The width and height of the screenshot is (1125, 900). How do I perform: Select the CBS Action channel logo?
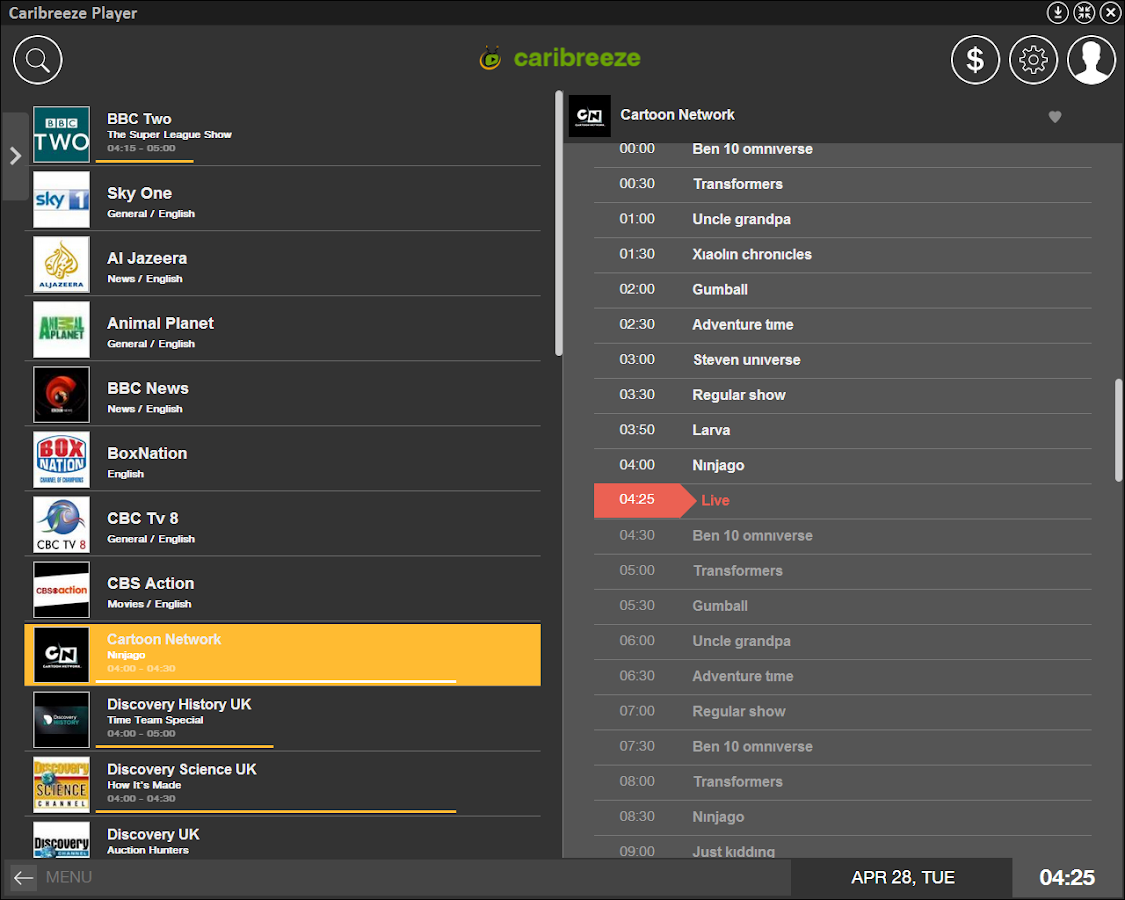[62, 589]
